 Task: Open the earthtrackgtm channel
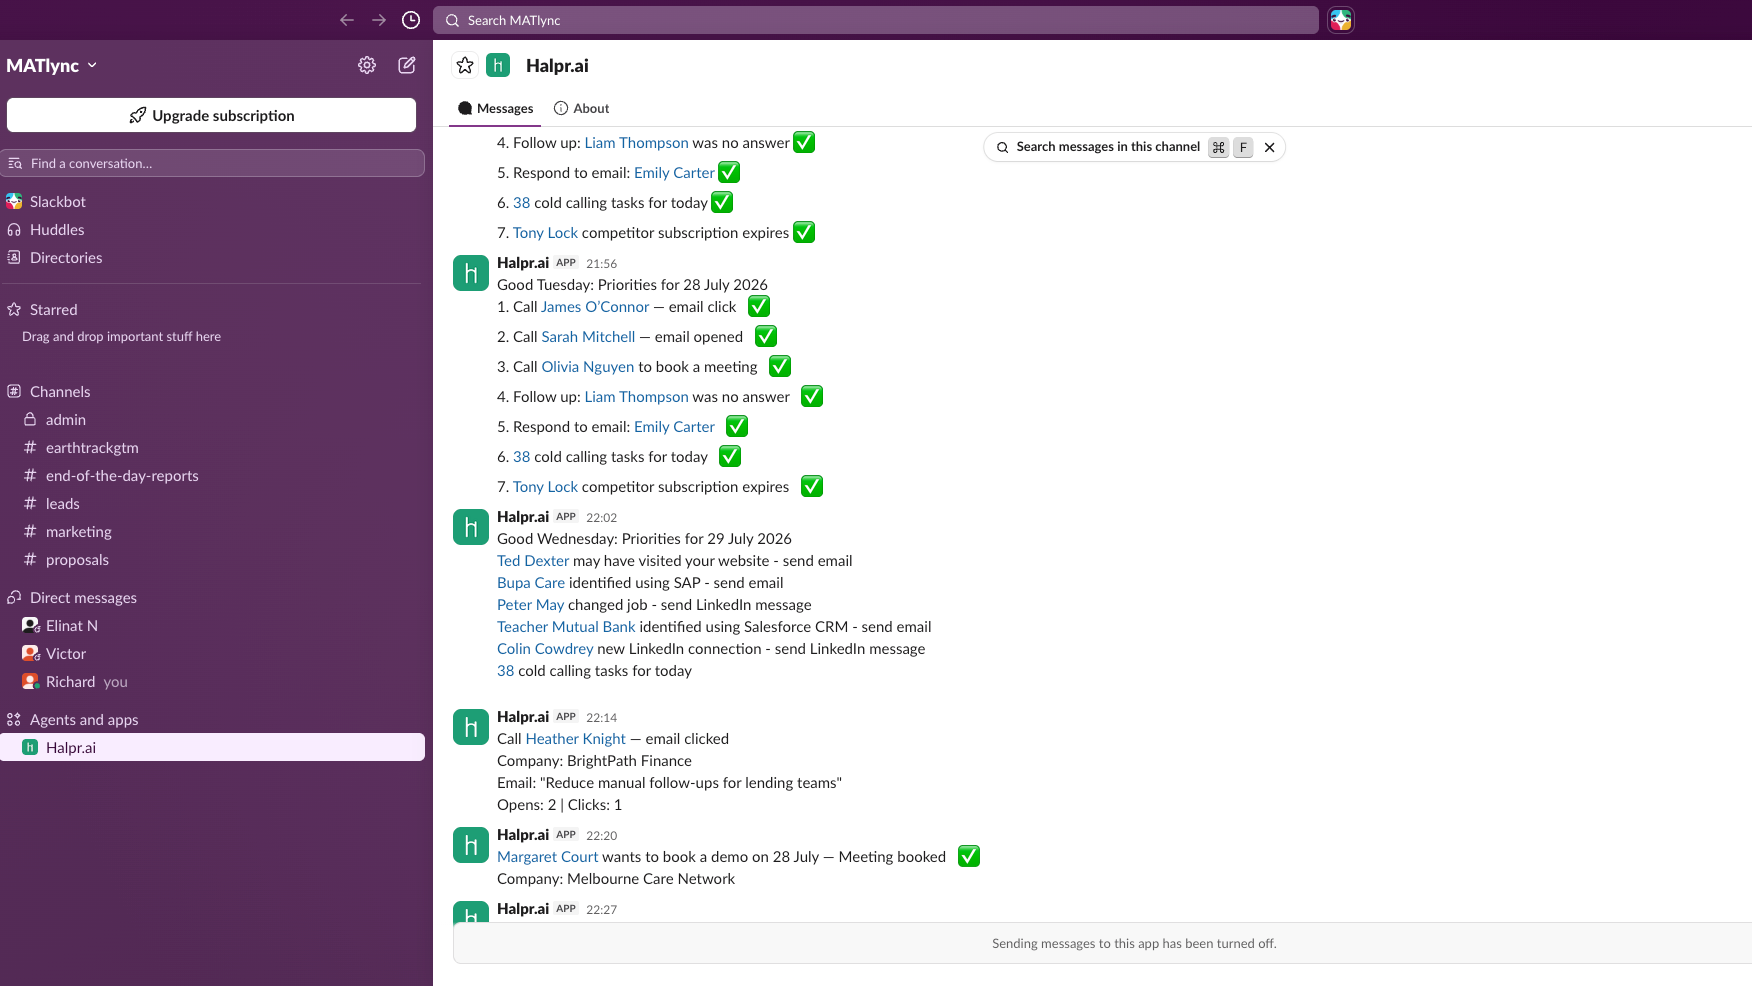[x=92, y=448]
